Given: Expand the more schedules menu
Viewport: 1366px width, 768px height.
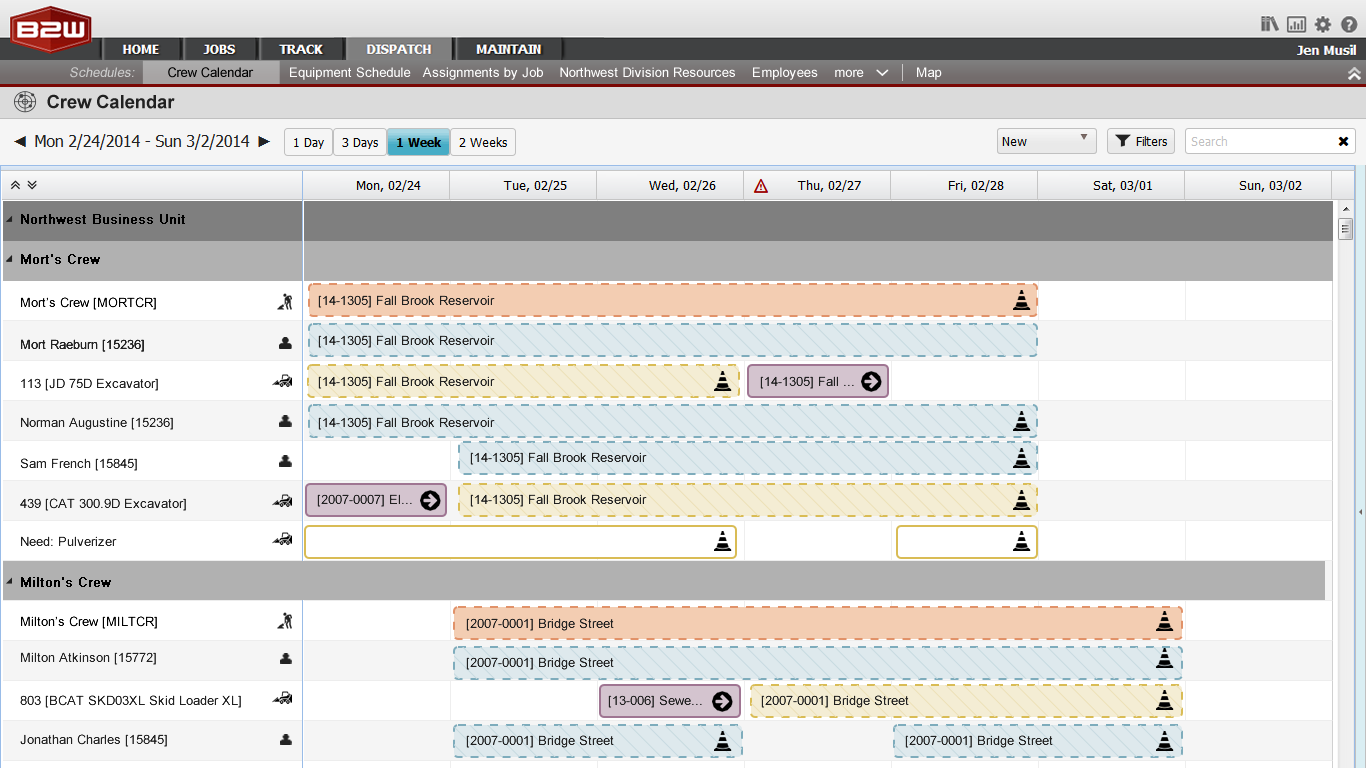Looking at the screenshot, I should [861, 73].
